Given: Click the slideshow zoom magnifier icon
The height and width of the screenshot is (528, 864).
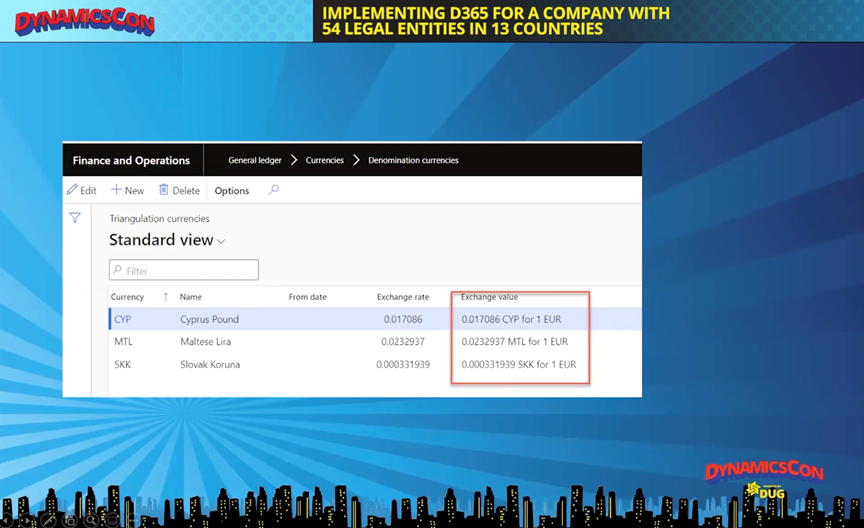Looking at the screenshot, I should coord(91,520).
